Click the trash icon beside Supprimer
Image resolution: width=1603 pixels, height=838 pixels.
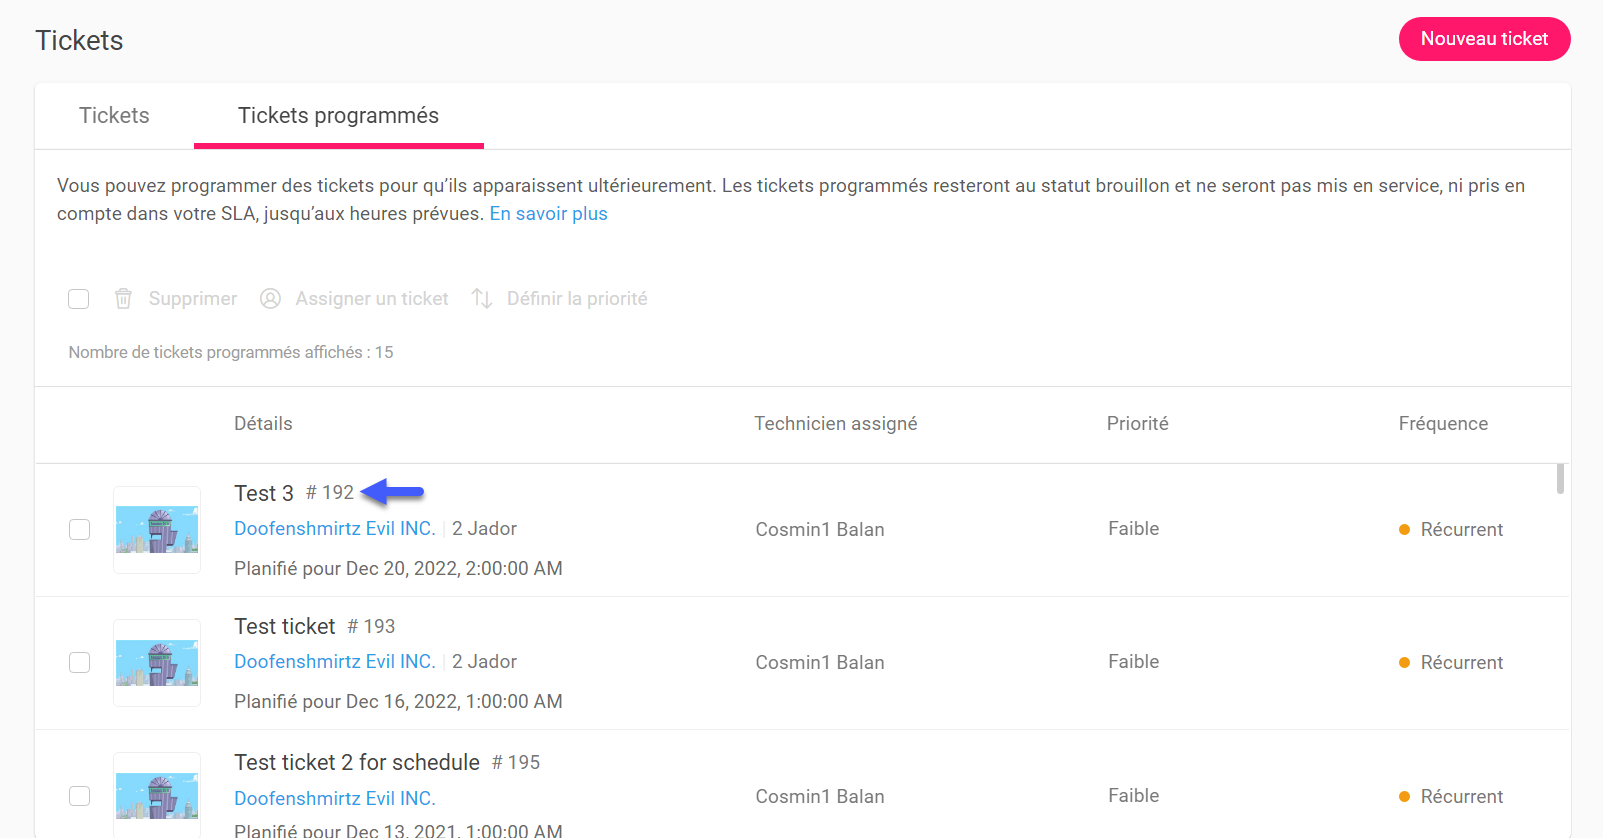(123, 299)
